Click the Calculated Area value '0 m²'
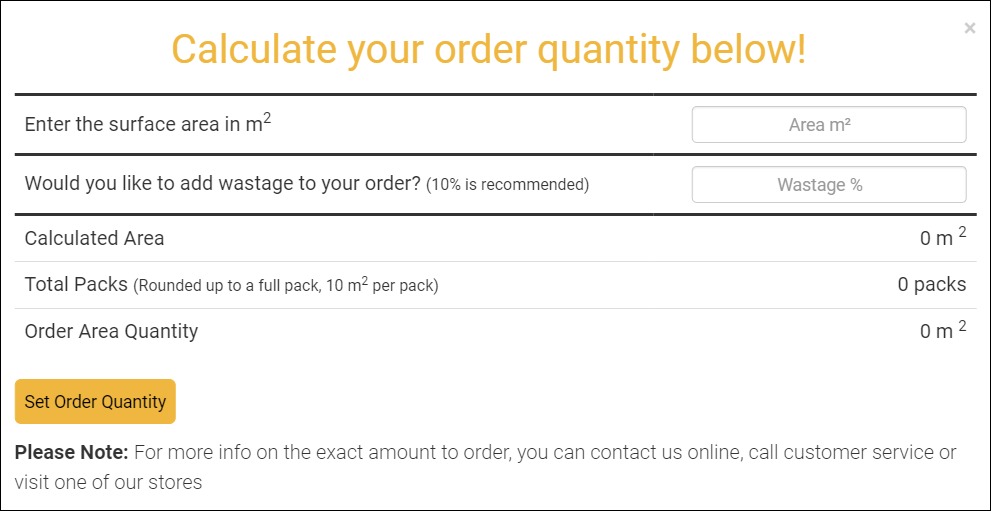This screenshot has width=991, height=511. 942,238
